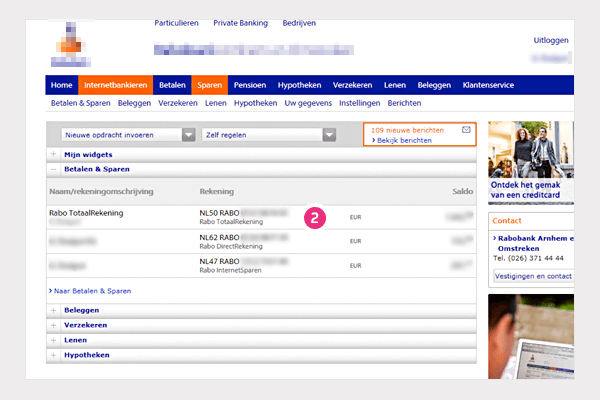Click the Bekijk berichten link

pyautogui.click(x=402, y=140)
